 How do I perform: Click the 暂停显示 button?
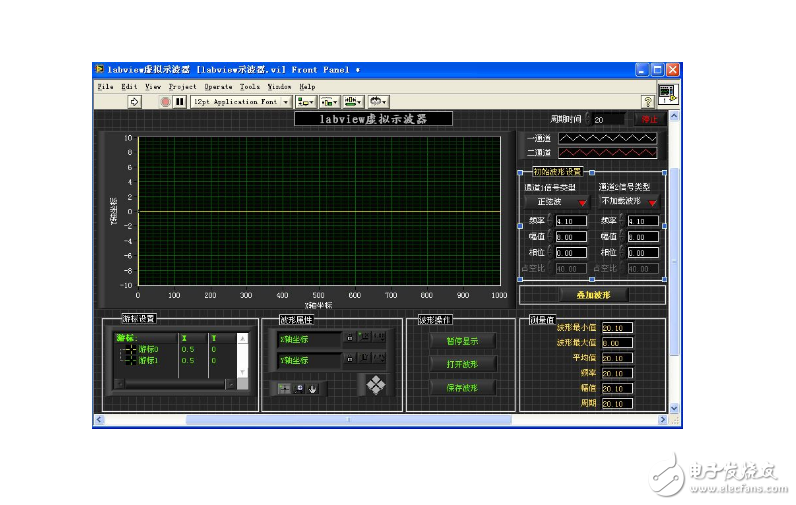click(462, 341)
